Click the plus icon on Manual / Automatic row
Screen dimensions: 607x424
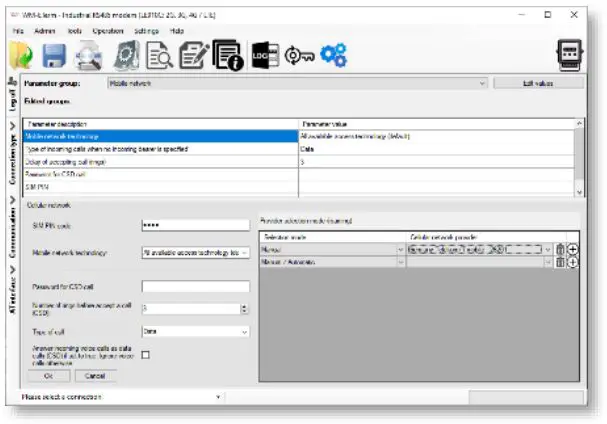(x=573, y=262)
